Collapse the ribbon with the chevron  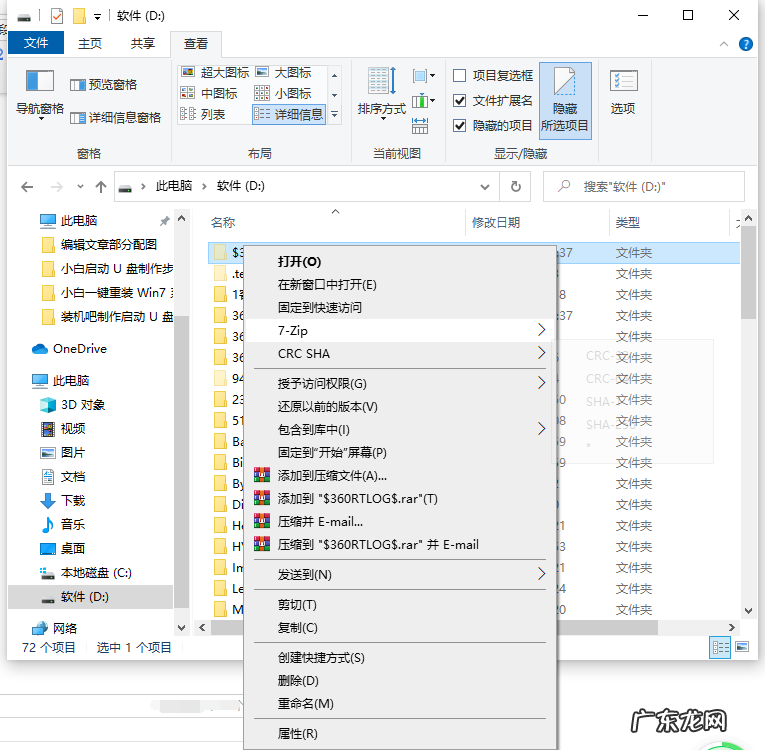(724, 44)
